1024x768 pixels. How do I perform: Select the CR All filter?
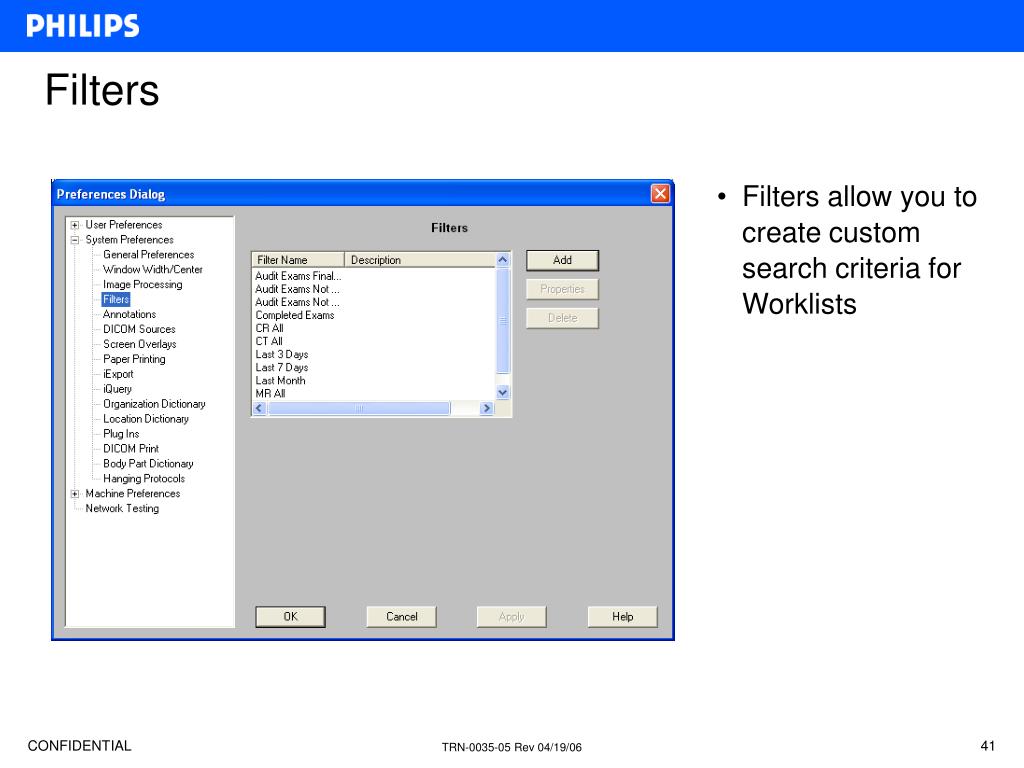click(269, 328)
